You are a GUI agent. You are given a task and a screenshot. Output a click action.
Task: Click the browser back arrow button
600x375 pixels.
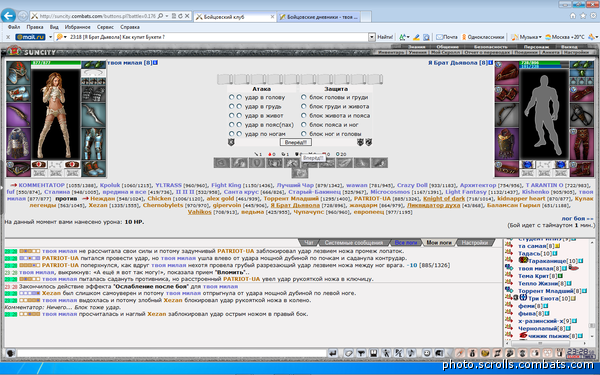[8, 16]
